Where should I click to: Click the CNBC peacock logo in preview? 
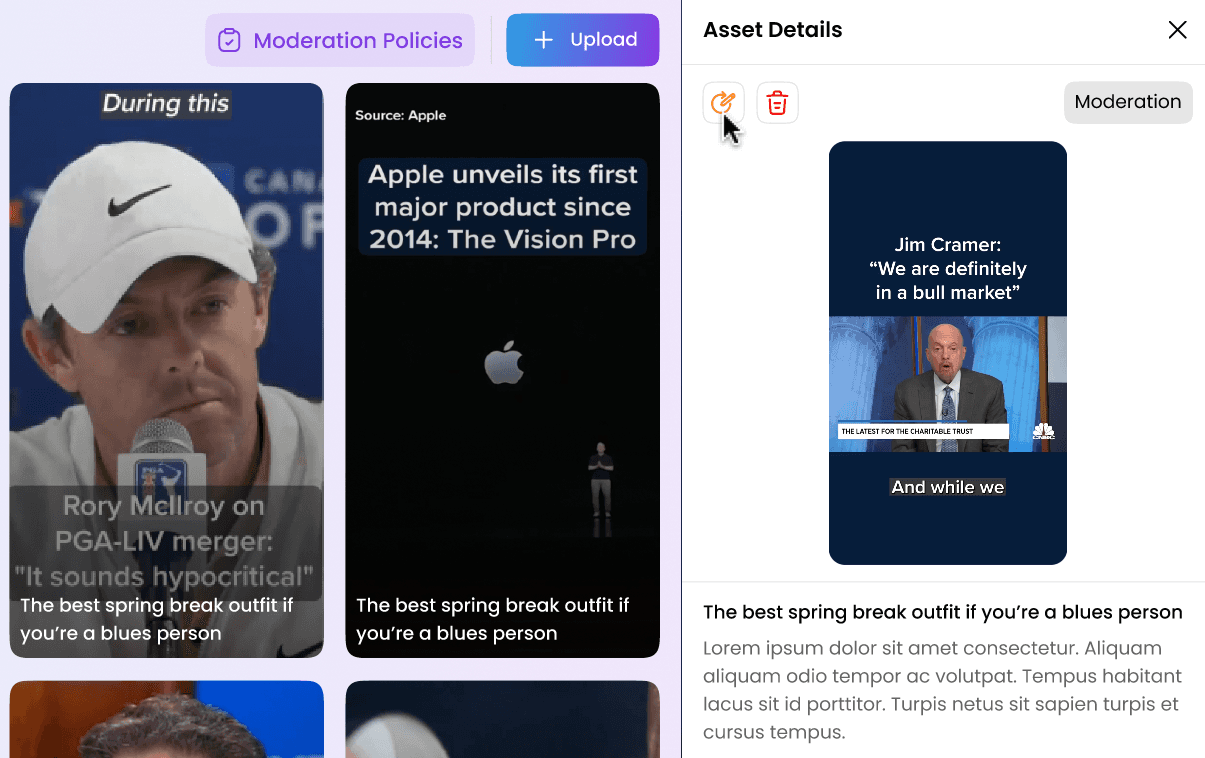pyautogui.click(x=1043, y=431)
